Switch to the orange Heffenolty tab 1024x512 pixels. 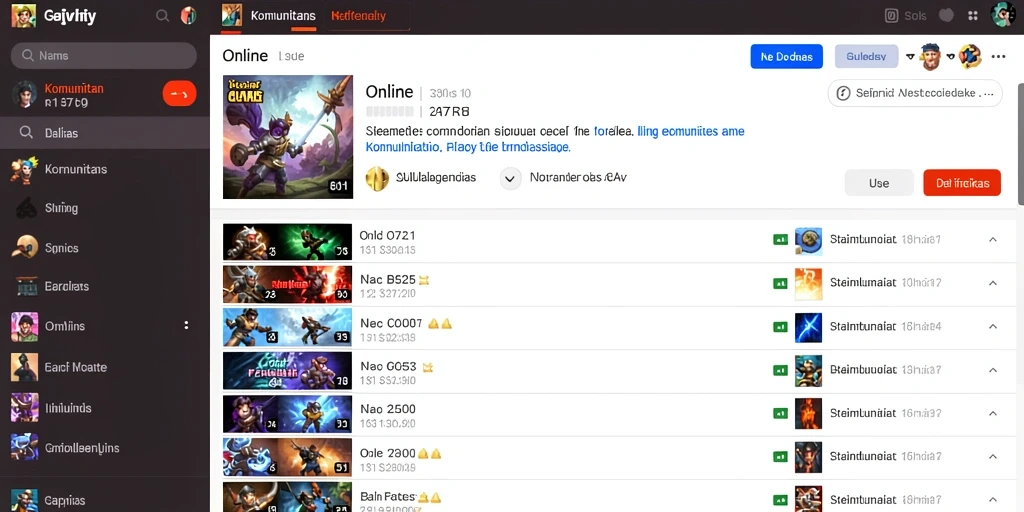pos(358,16)
